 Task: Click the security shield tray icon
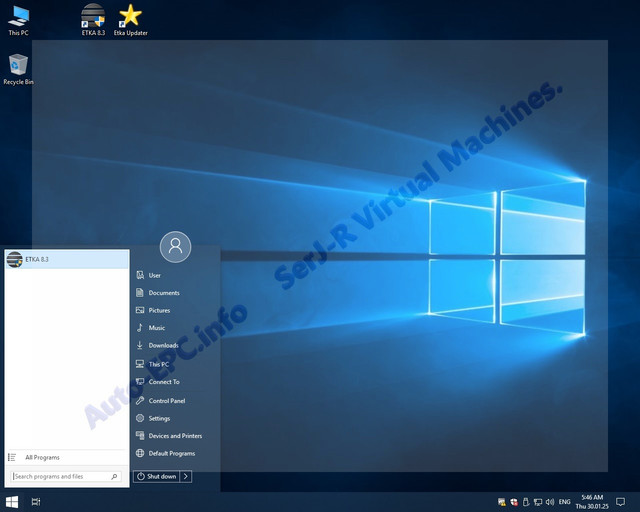[514, 502]
